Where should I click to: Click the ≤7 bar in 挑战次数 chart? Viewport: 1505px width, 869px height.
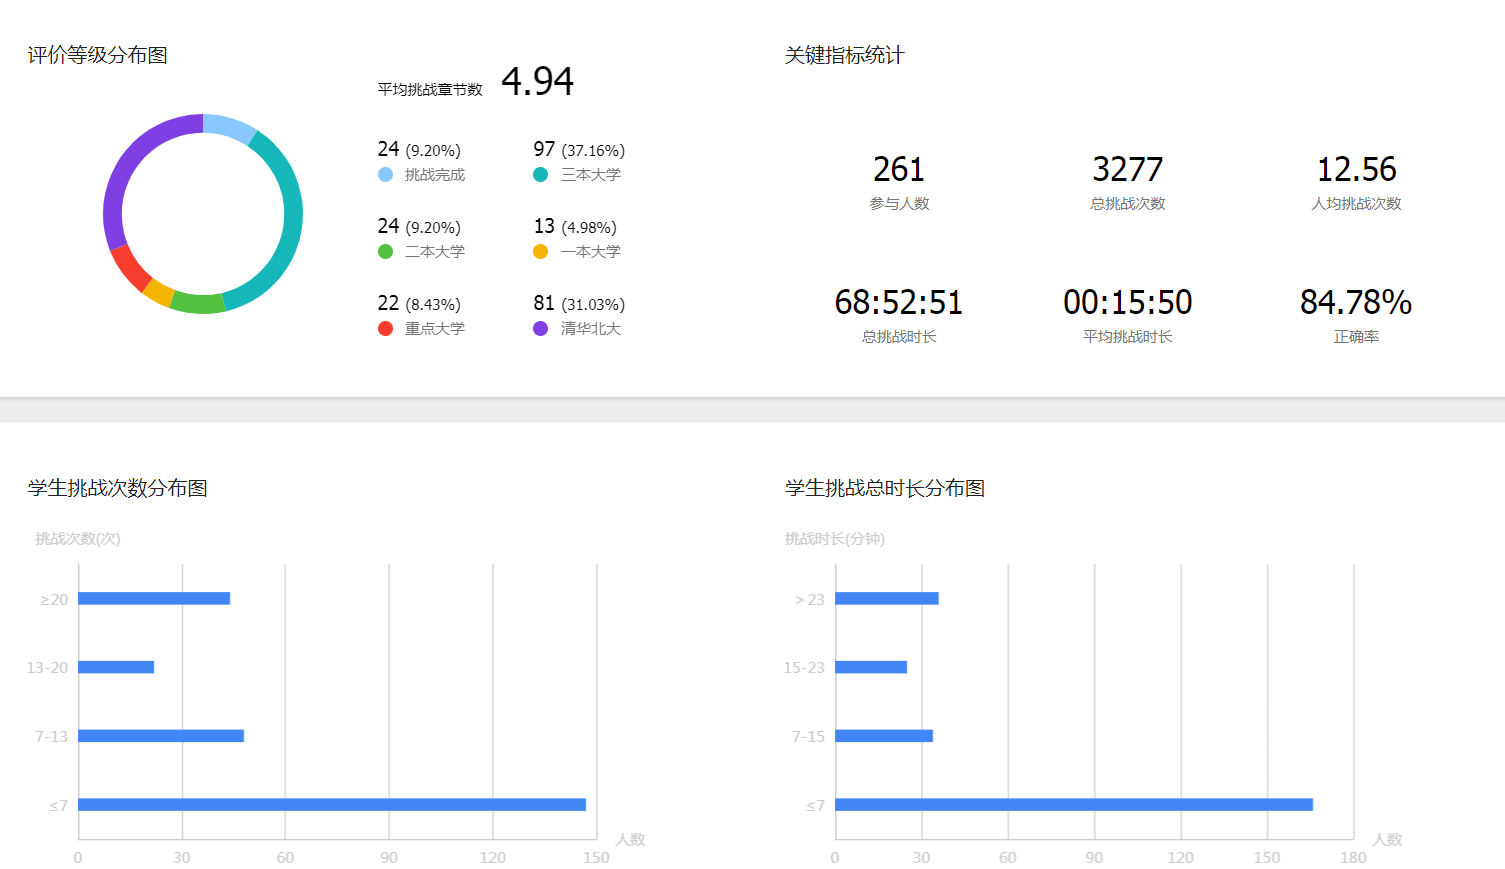[x=331, y=805]
